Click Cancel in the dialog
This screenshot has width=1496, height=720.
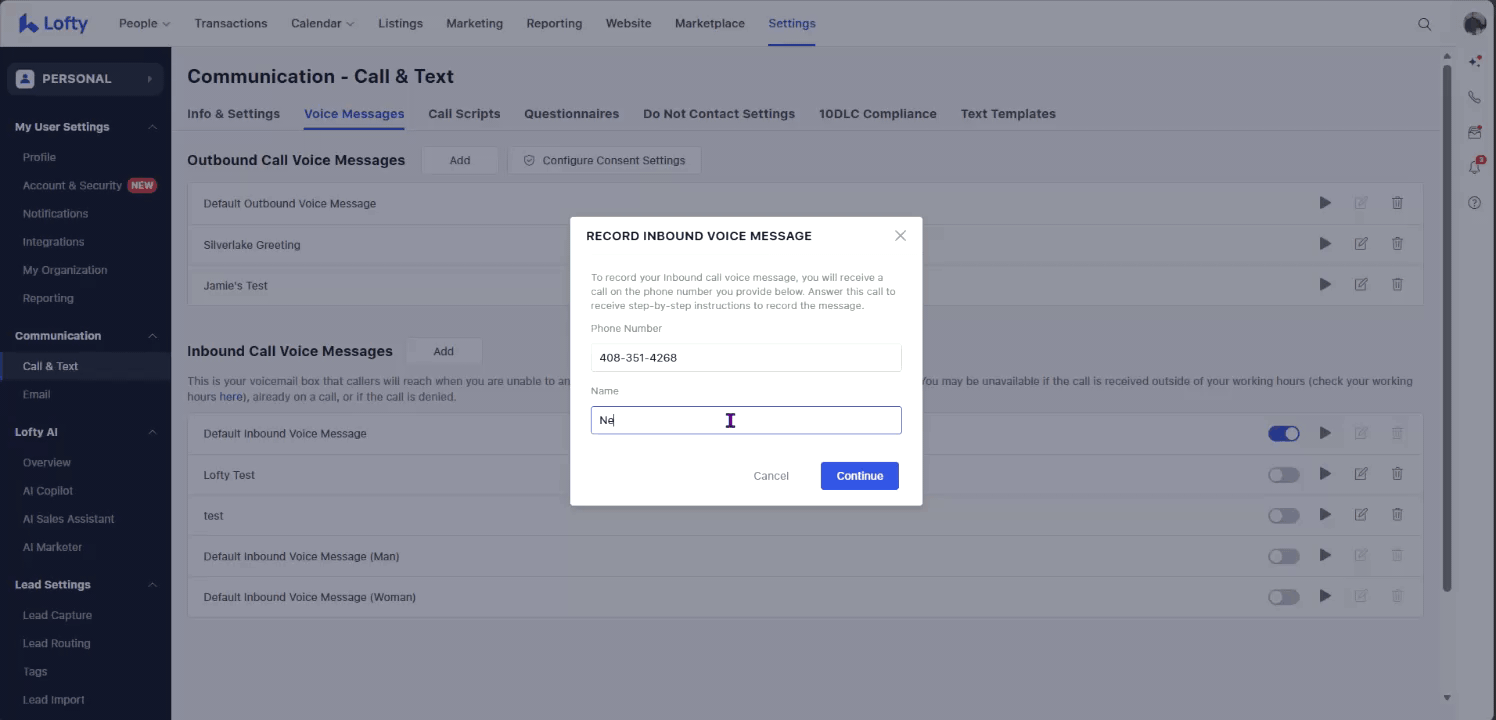(x=770, y=476)
